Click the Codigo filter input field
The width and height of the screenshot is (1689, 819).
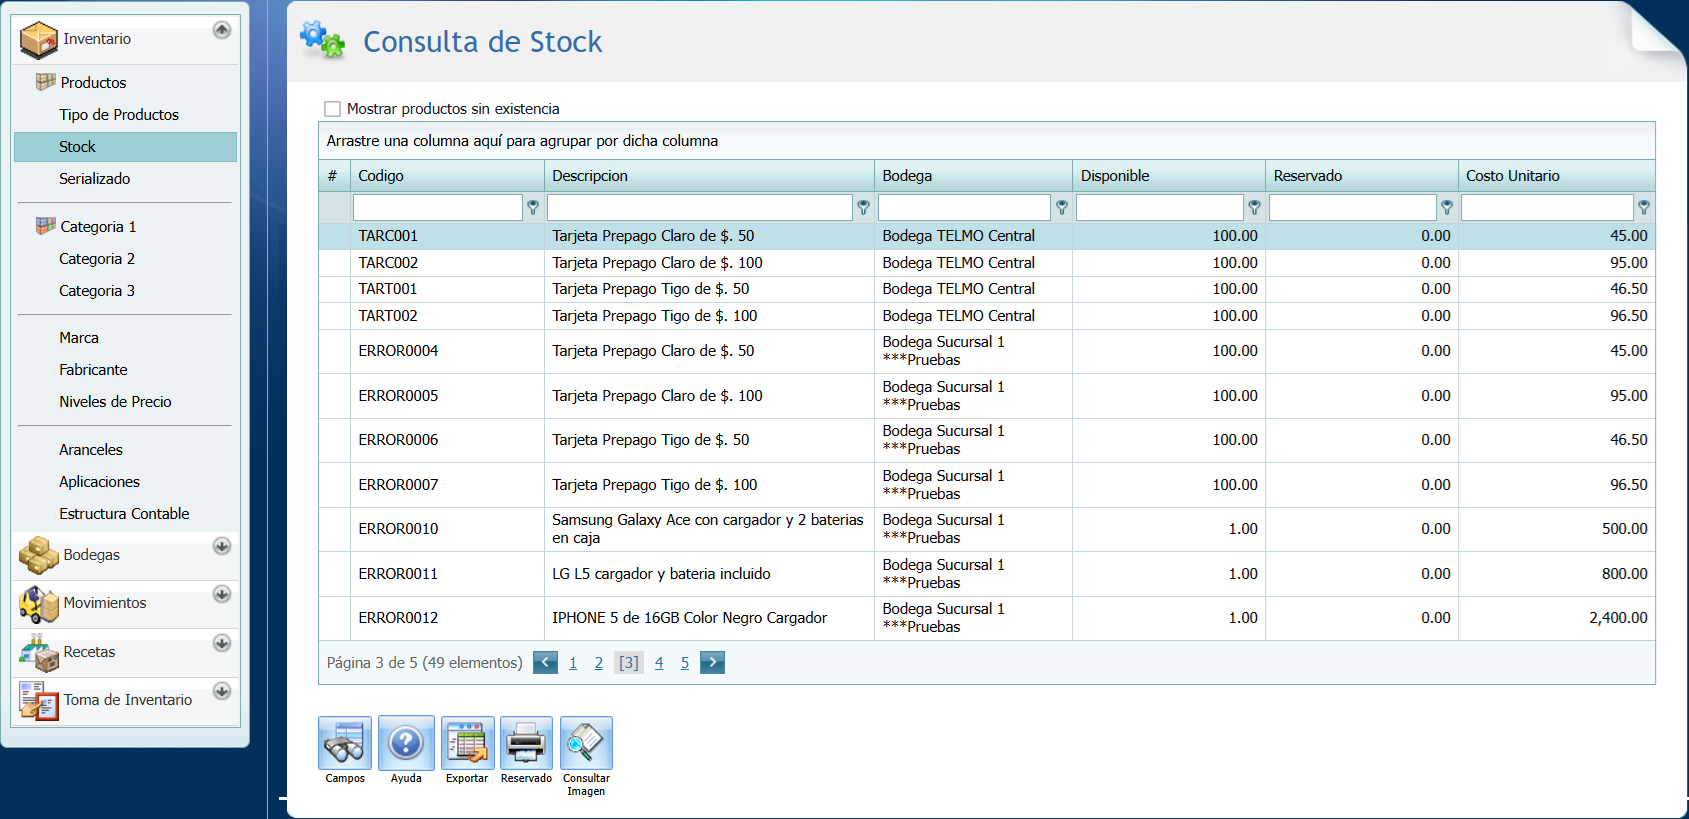click(x=437, y=207)
